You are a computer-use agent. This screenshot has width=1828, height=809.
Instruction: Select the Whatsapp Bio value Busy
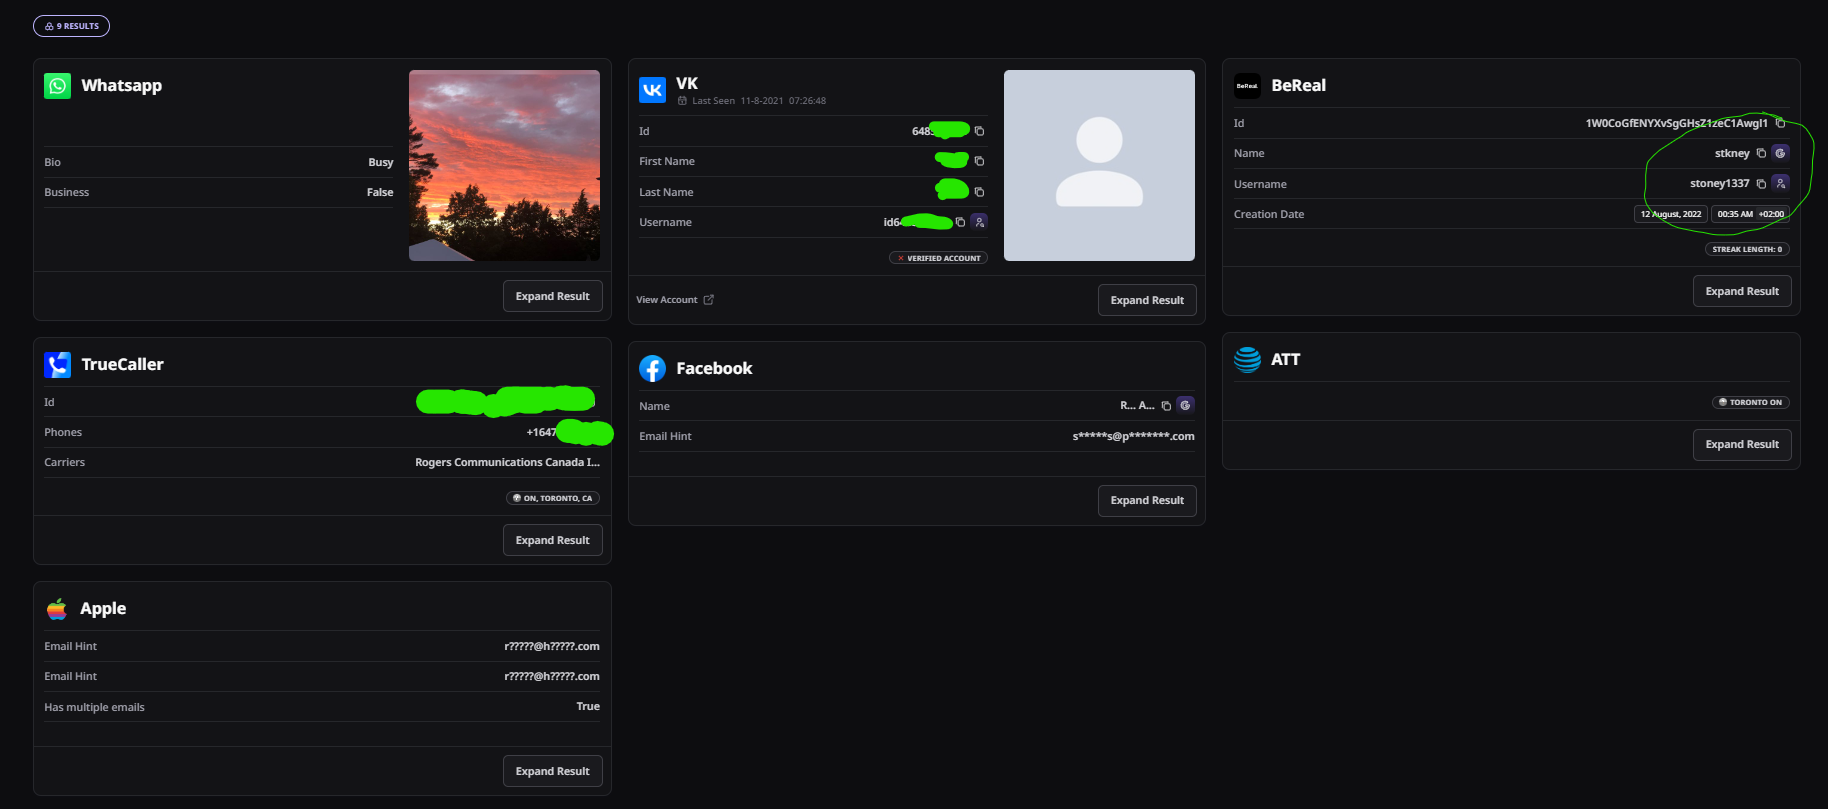click(380, 162)
